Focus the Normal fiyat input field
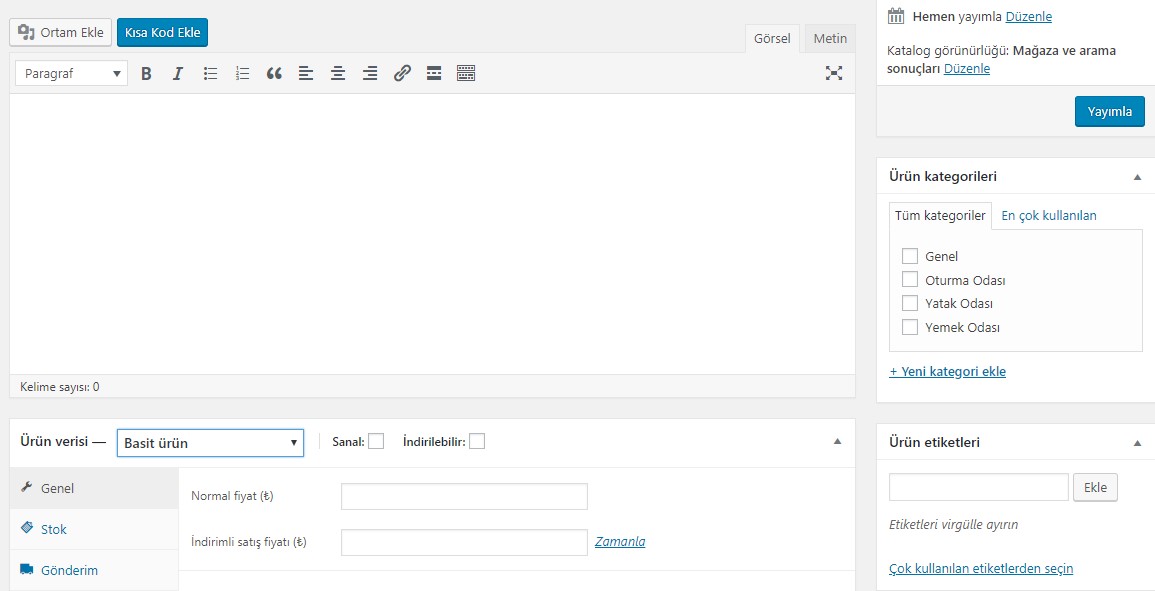Image resolution: width=1155 pixels, height=591 pixels. pos(464,497)
